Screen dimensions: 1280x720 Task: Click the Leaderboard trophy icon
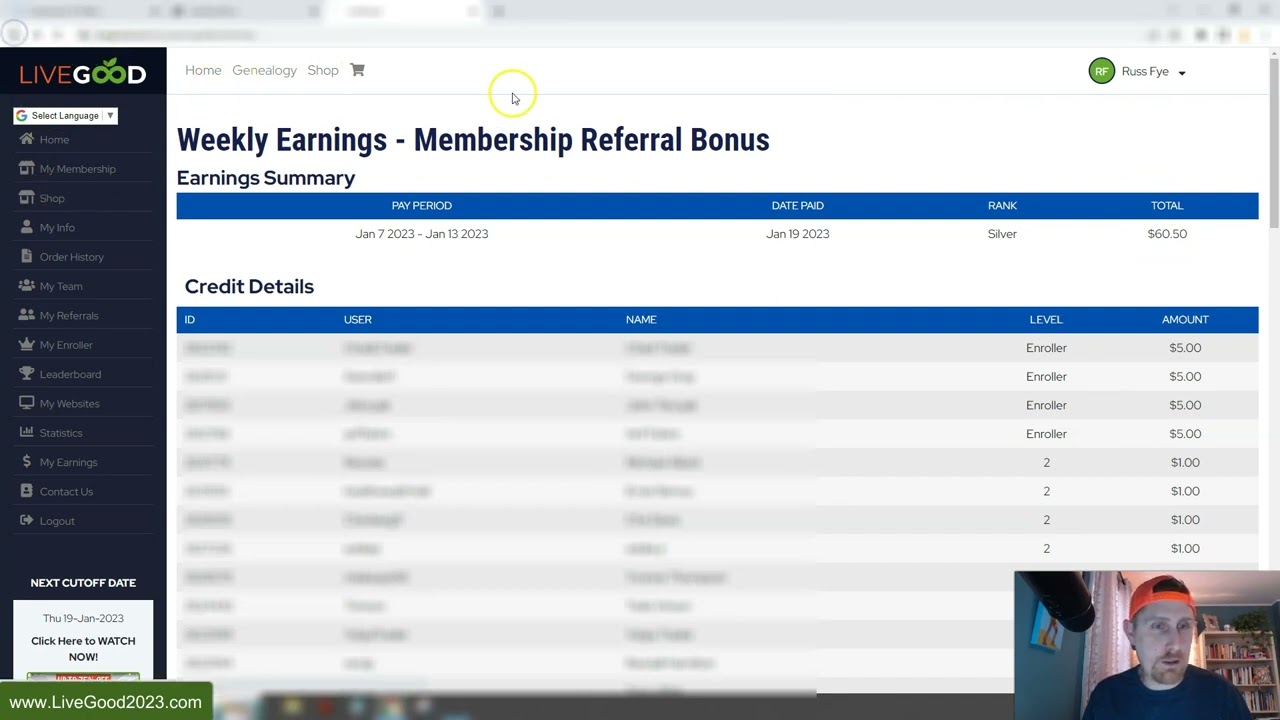pos(27,374)
